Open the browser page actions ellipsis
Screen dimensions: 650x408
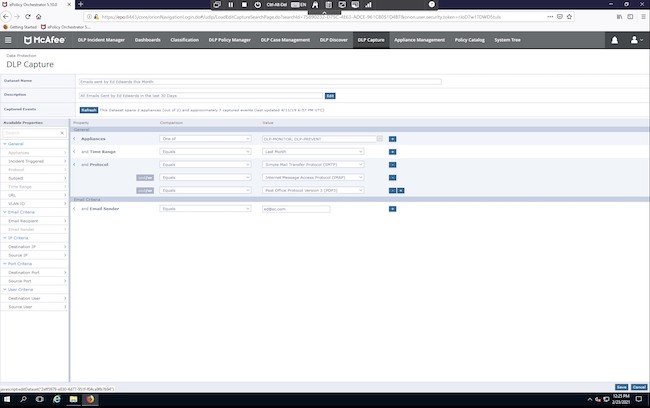(550, 17)
